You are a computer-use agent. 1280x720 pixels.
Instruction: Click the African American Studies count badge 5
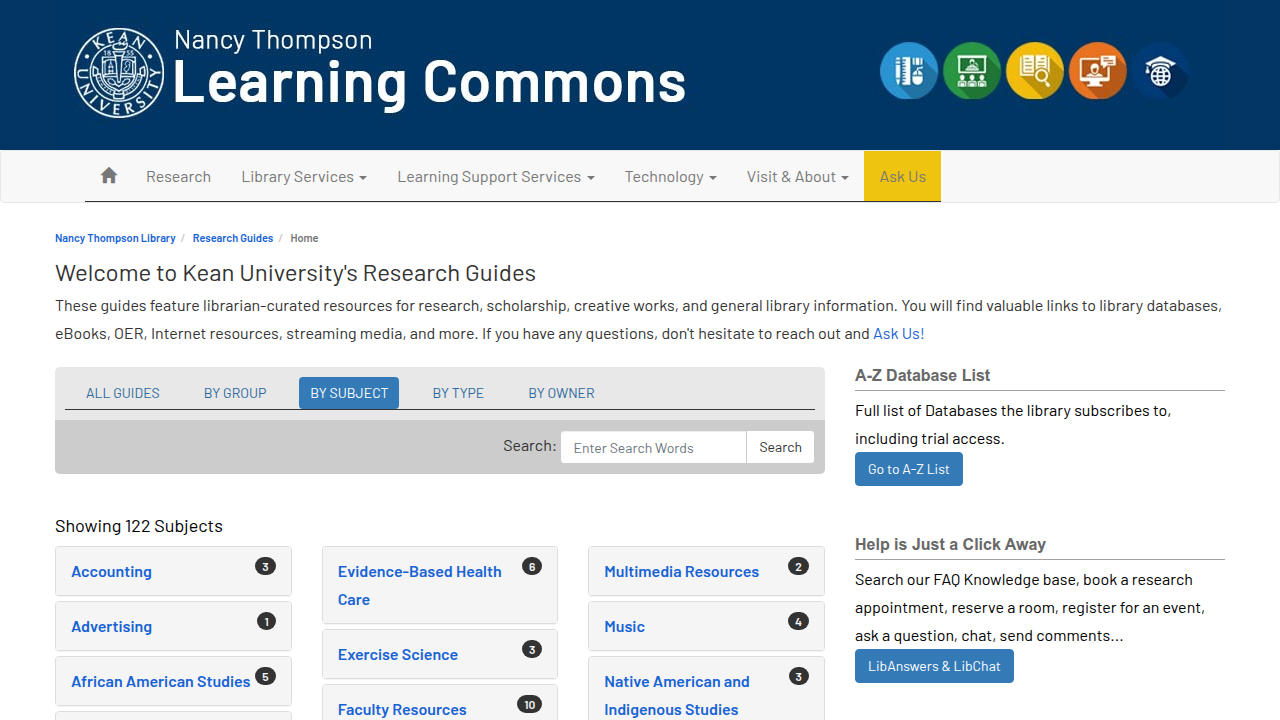pyautogui.click(x=265, y=677)
